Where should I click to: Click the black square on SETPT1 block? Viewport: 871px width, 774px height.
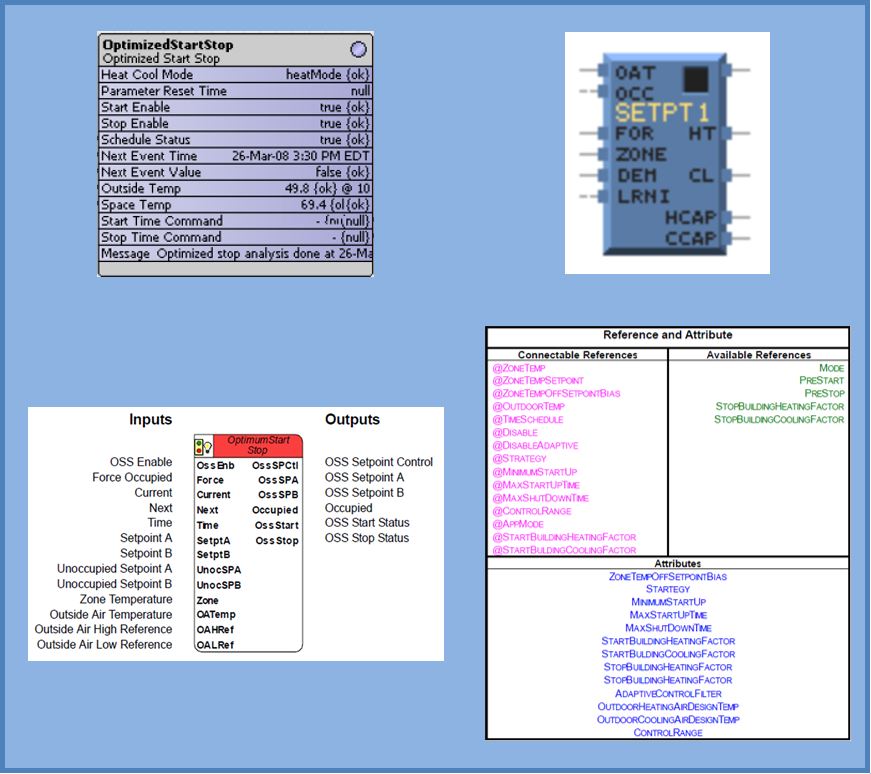pos(696,80)
